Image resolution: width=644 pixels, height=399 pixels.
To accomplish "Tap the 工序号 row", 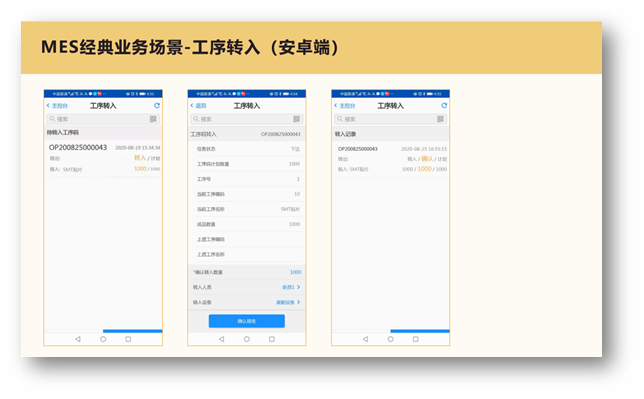I will click(247, 179).
